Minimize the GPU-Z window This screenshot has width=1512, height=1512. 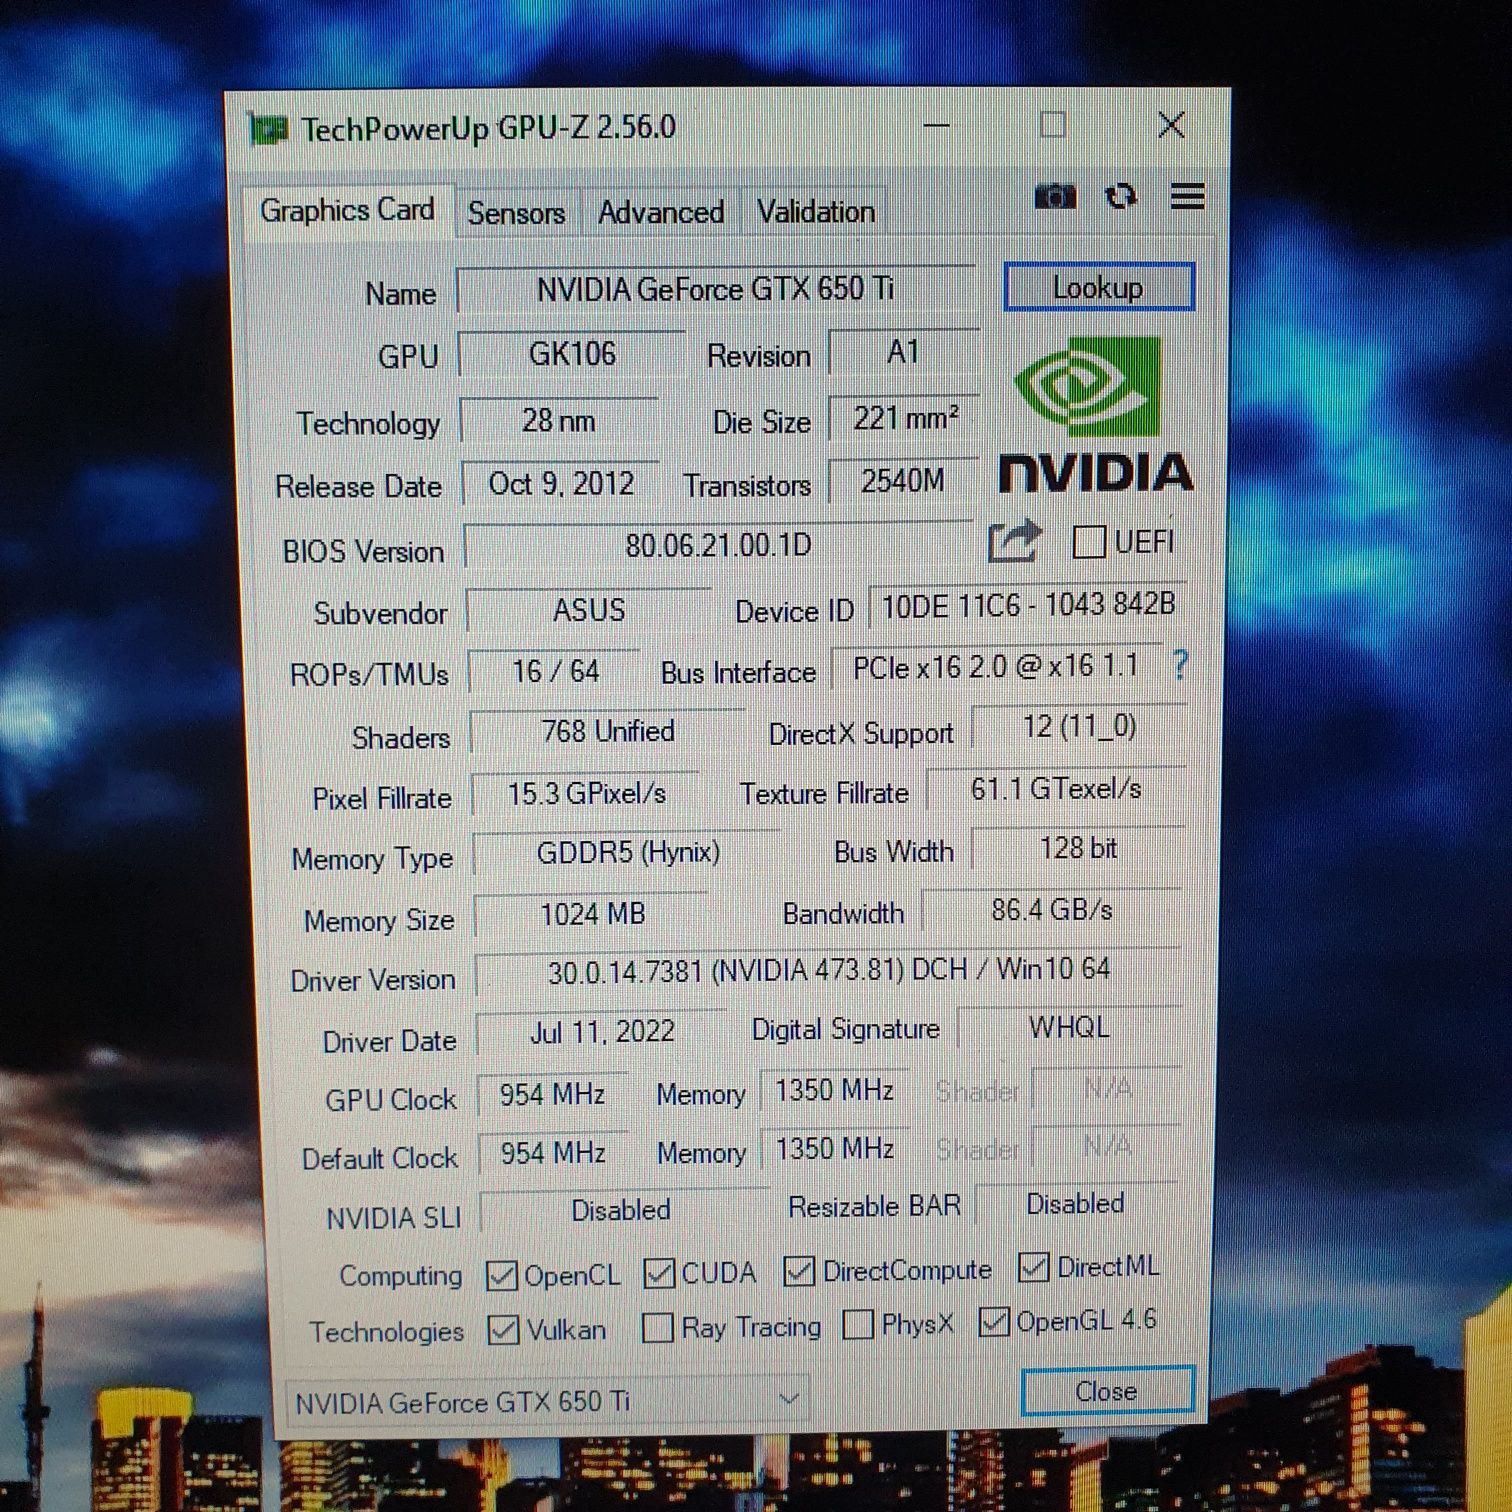click(x=936, y=126)
